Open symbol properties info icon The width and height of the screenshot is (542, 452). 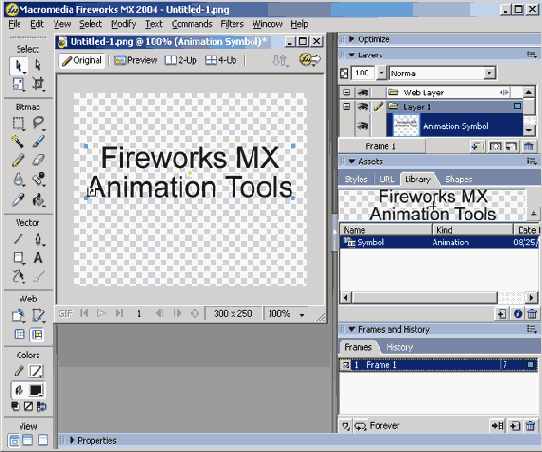pos(517,314)
